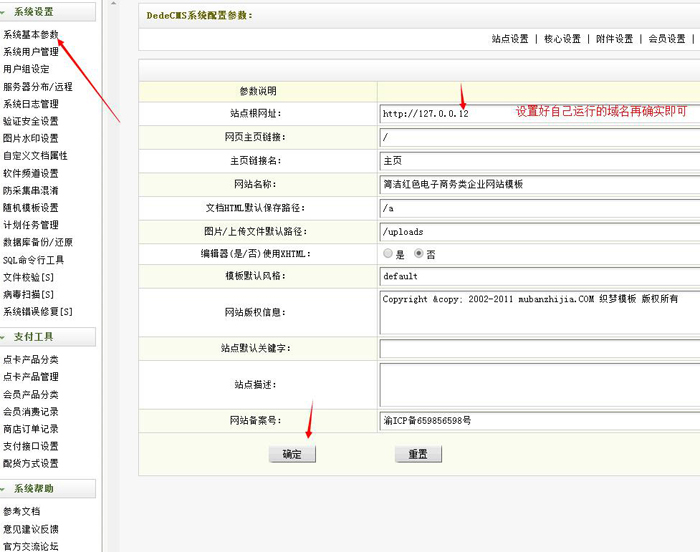Switch to the 核心设置 tab
Screen dimensions: 700x552
562,39
